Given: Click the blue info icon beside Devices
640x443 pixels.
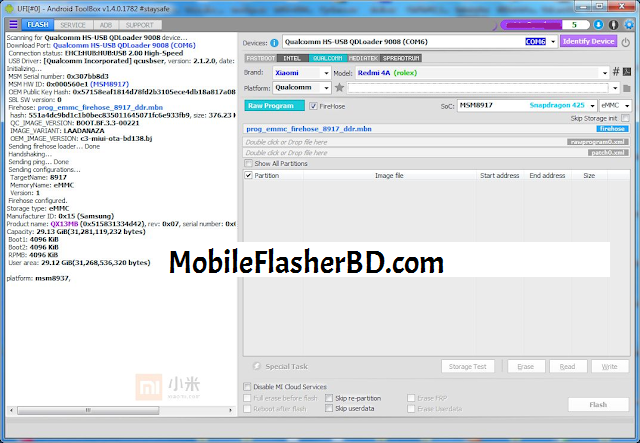Looking at the screenshot, I should pos(274,42).
